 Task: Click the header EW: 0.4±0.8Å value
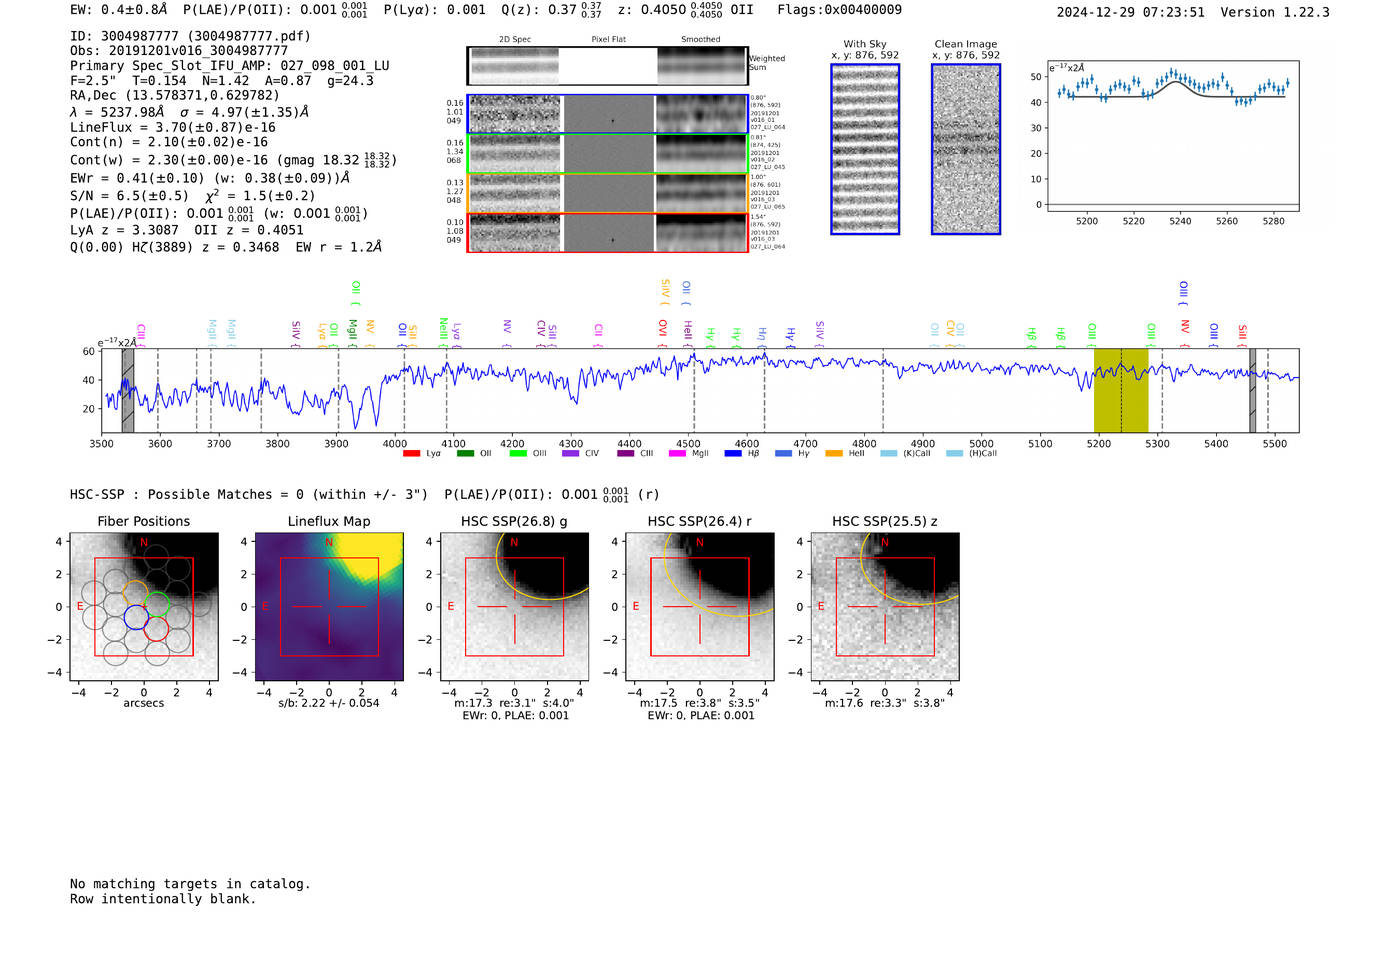[118, 10]
